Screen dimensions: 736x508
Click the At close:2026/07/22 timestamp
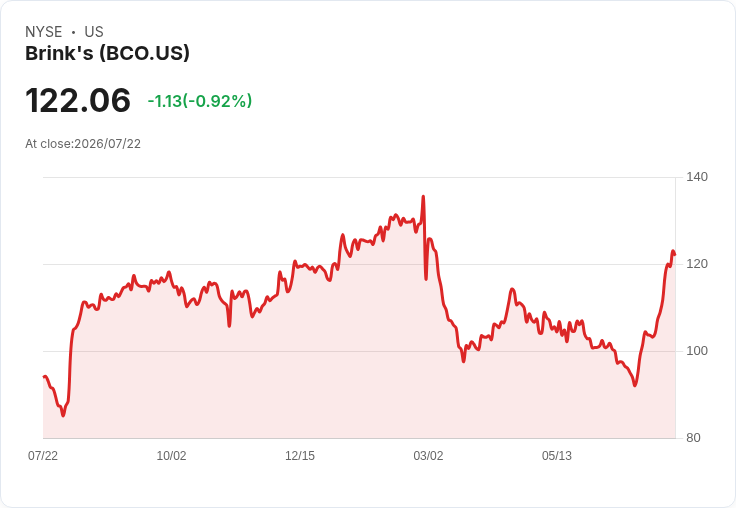pos(83,144)
